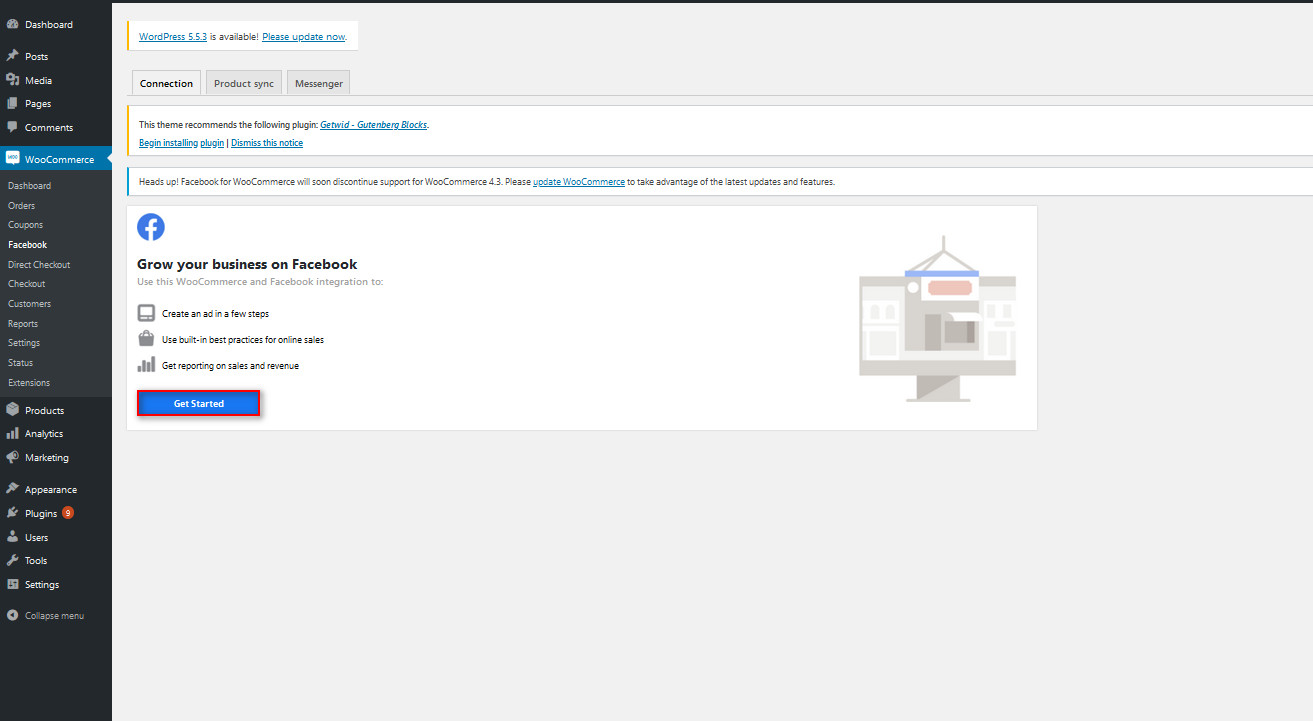Screen dimensions: 1313x721
Task: Click the shopping bag icon beside best practices
Action: coord(146,339)
